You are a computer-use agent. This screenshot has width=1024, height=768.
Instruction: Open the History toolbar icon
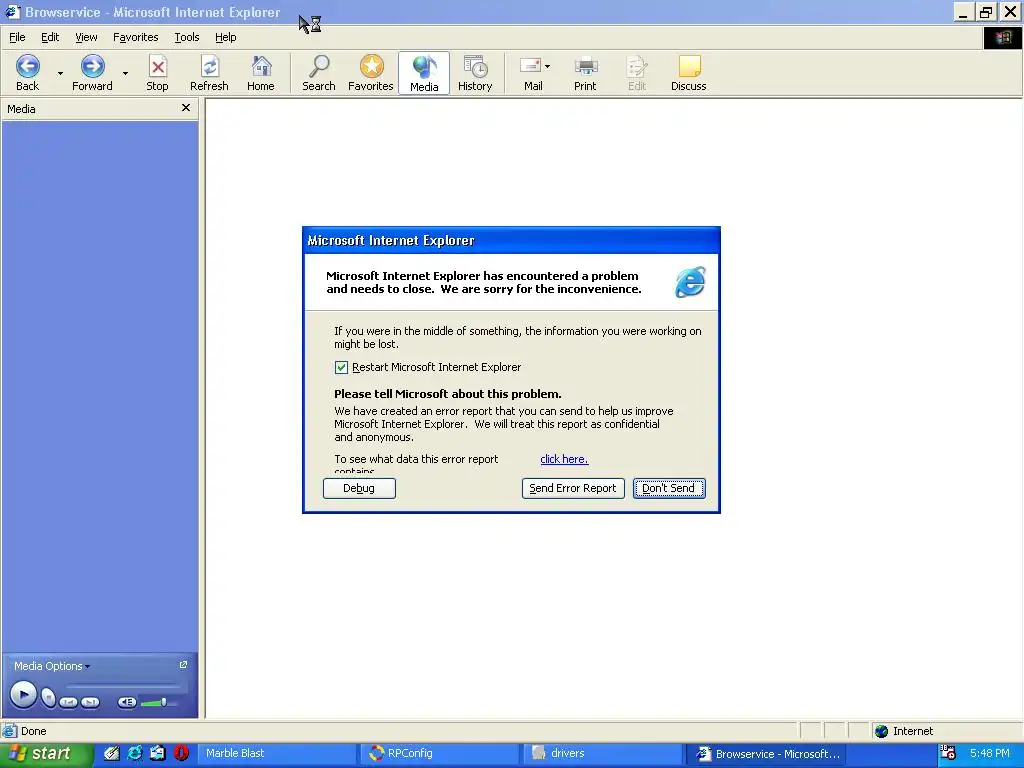tap(475, 67)
